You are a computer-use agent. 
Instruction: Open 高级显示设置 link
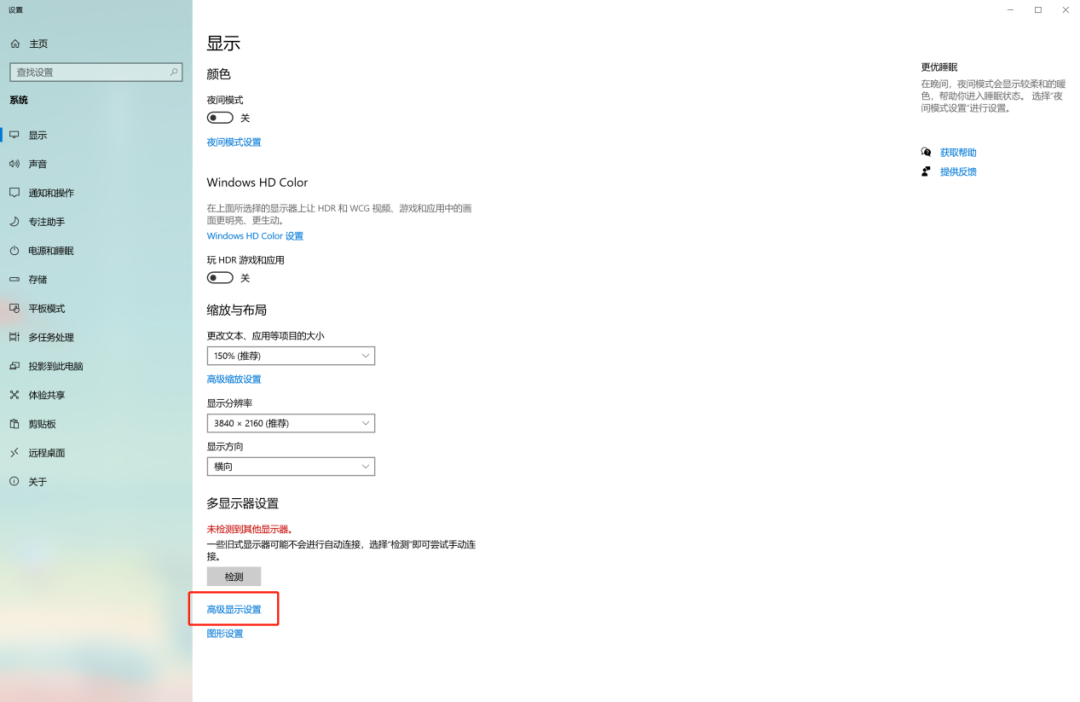coord(233,609)
